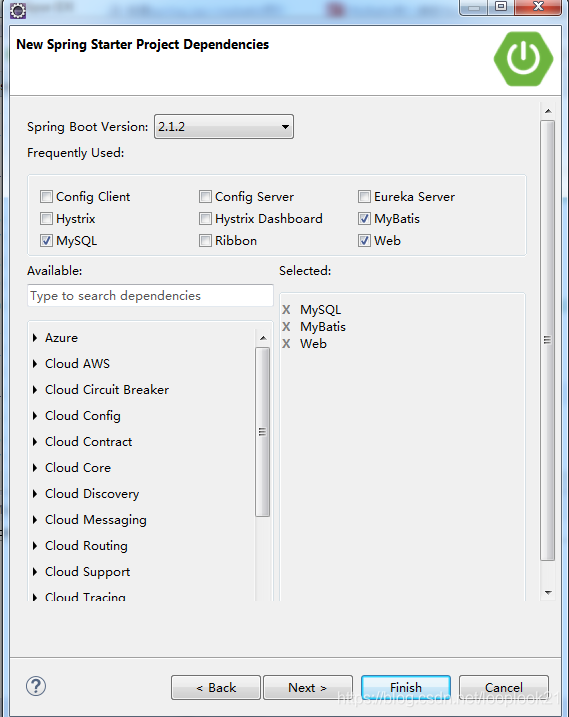This screenshot has height=717, width=569.
Task: Expand the Cloud Circuit Breaker category
Action: [35, 390]
